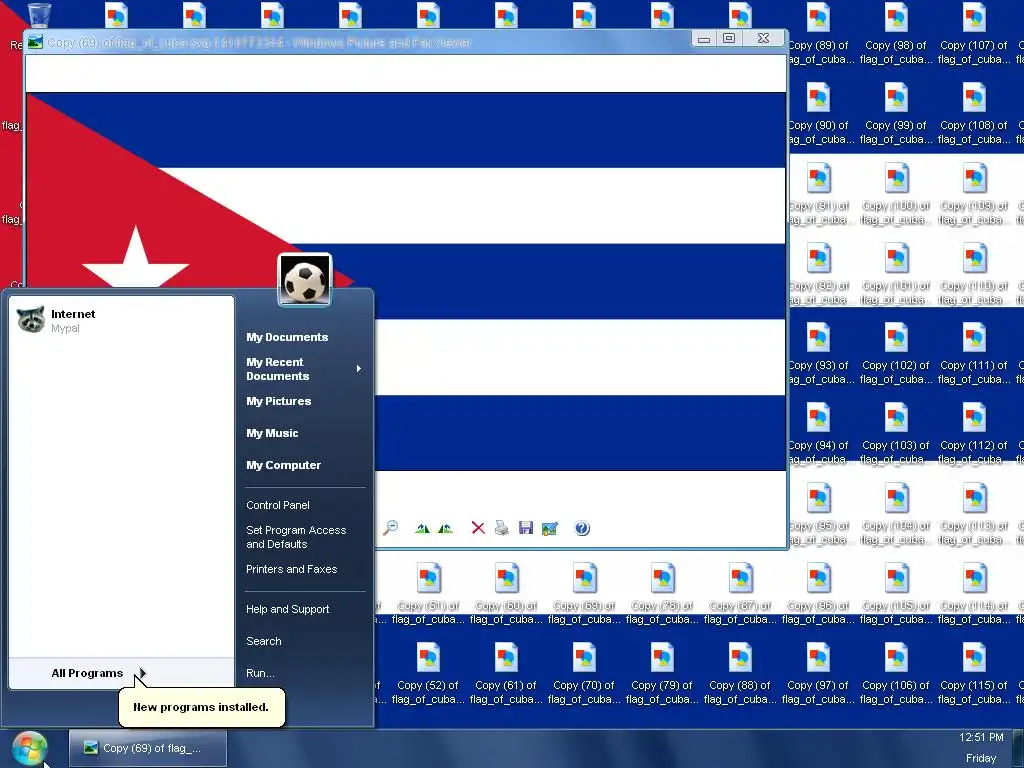Minimize the Windows Picture and Fax Viewer
1024x768 pixels.
(x=703, y=39)
